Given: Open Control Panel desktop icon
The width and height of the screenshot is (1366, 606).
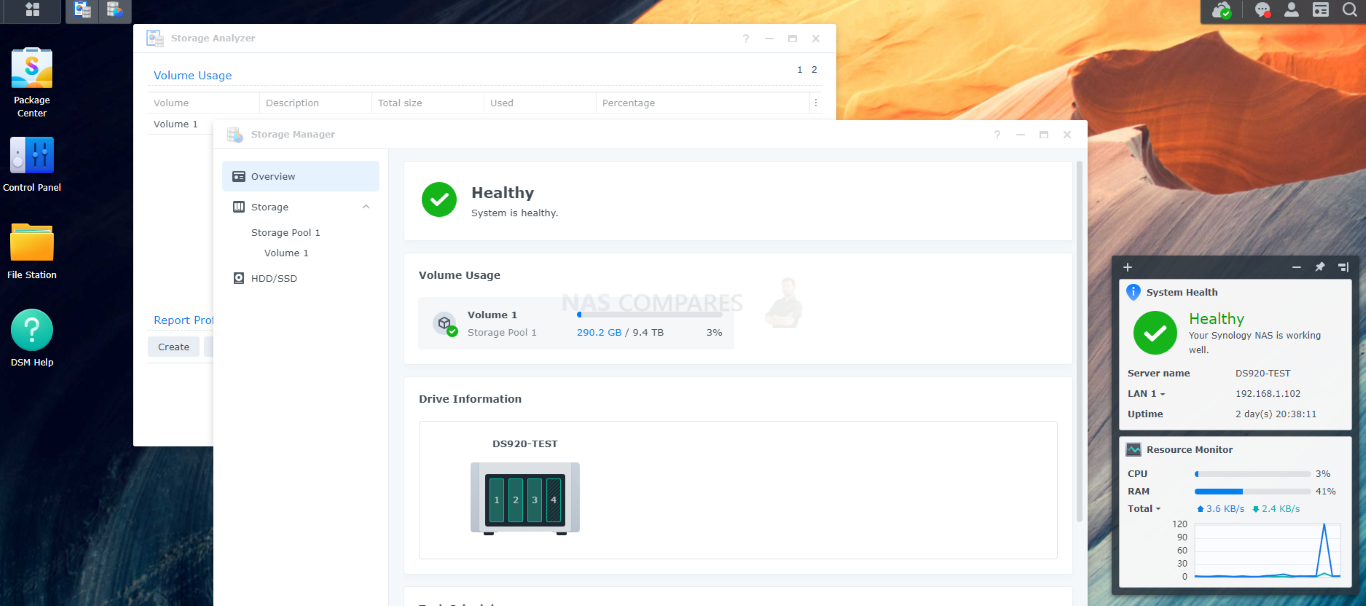Looking at the screenshot, I should 32,156.
